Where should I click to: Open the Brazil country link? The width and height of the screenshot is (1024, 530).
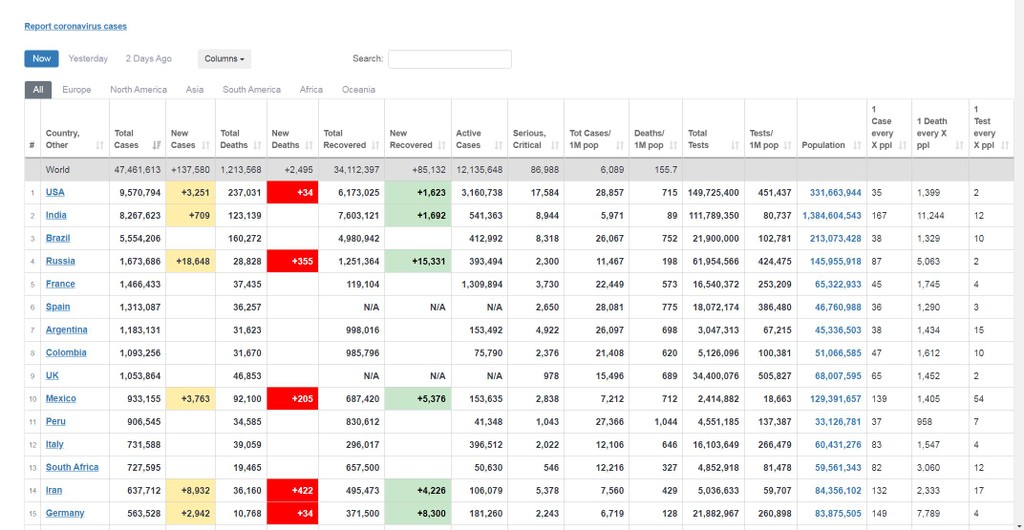58,238
